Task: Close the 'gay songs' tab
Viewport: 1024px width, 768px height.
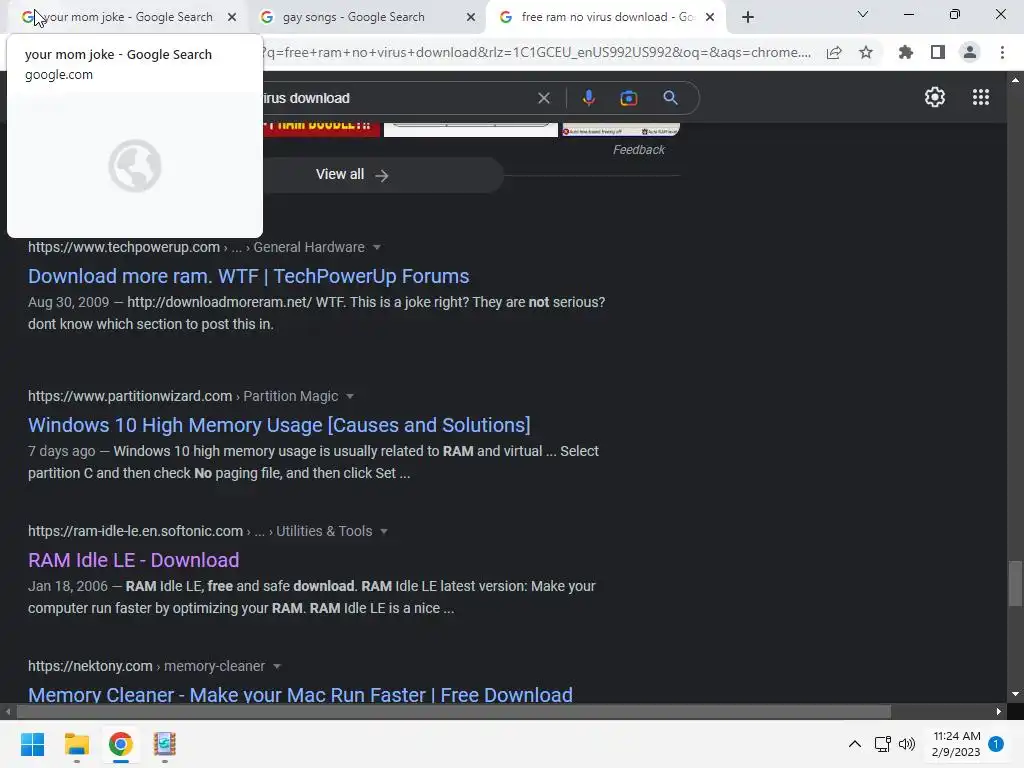Action: 471,17
